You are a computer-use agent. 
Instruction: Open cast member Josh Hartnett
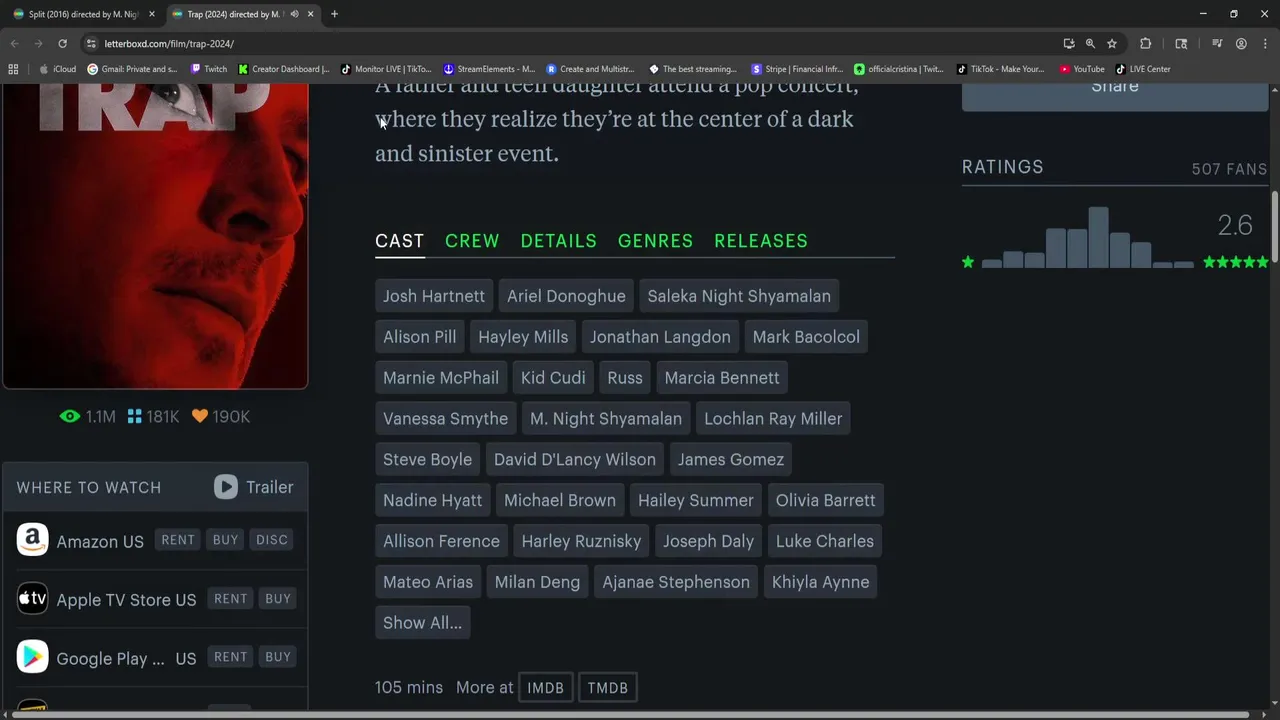coord(434,296)
